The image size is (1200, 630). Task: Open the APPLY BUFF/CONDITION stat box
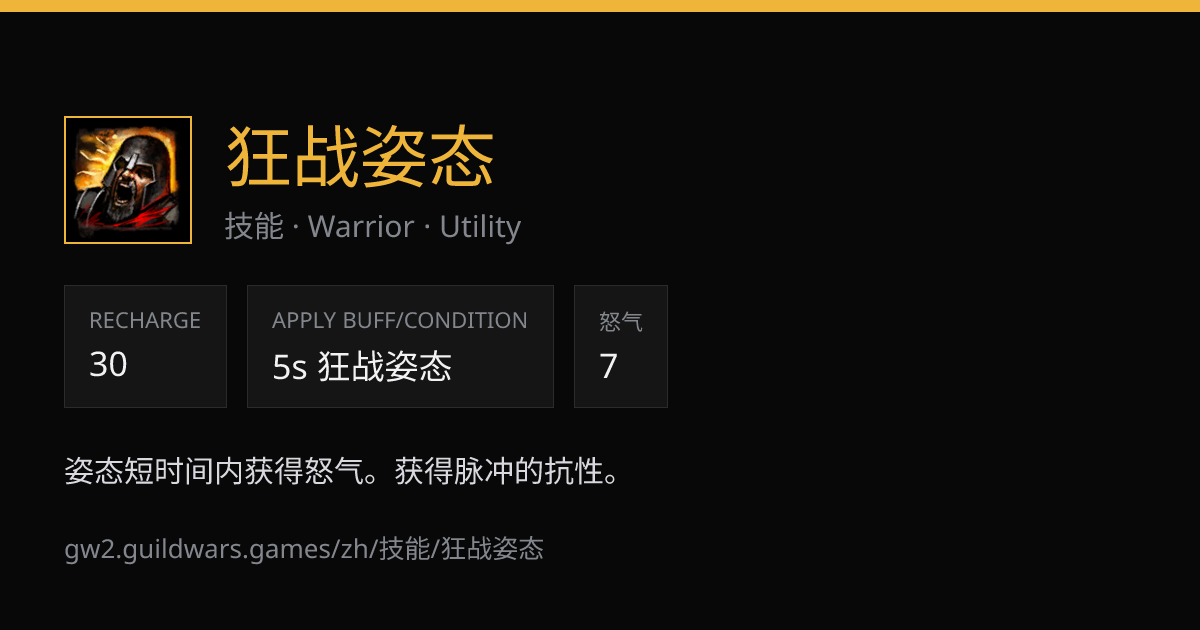coord(400,346)
